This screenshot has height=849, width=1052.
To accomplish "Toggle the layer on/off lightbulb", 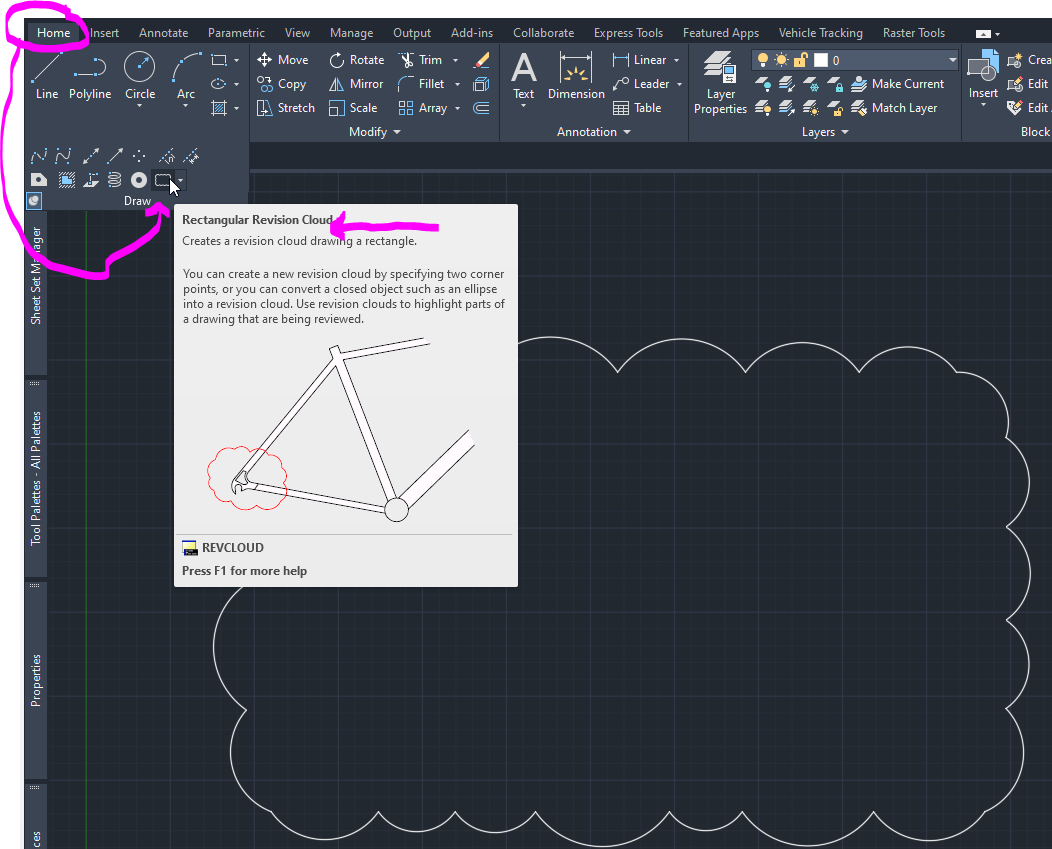I will coord(763,60).
